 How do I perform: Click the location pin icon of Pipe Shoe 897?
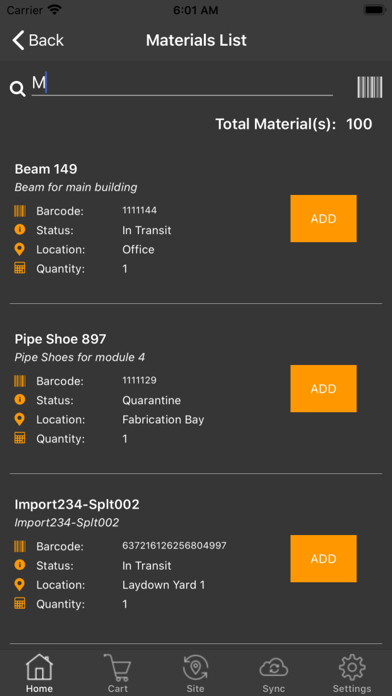pyautogui.click(x=20, y=419)
